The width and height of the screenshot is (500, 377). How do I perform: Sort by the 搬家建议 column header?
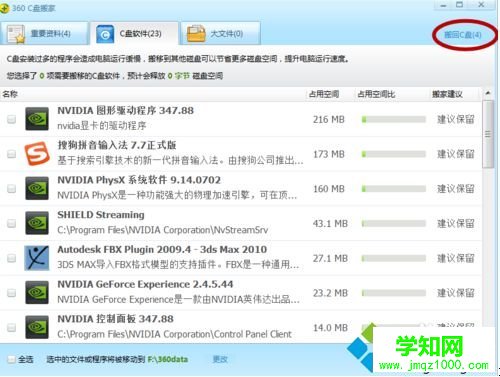[447, 94]
